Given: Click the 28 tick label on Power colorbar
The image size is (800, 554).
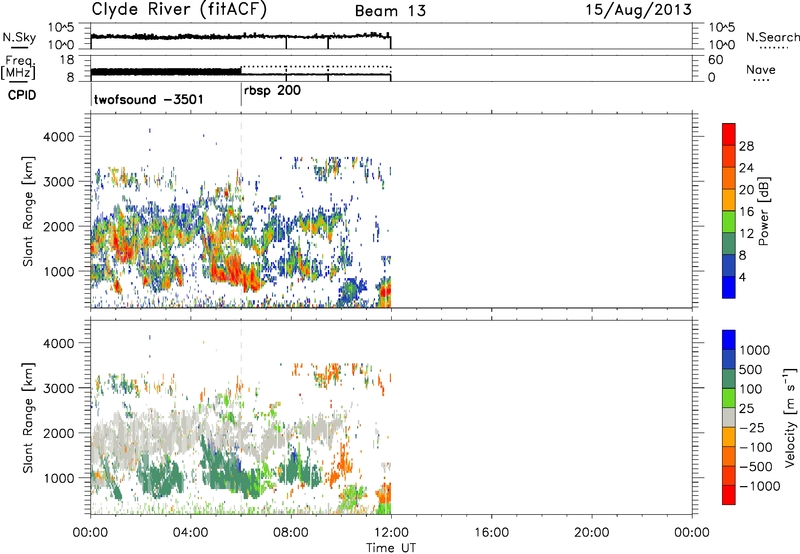Looking at the screenshot, I should [746, 146].
